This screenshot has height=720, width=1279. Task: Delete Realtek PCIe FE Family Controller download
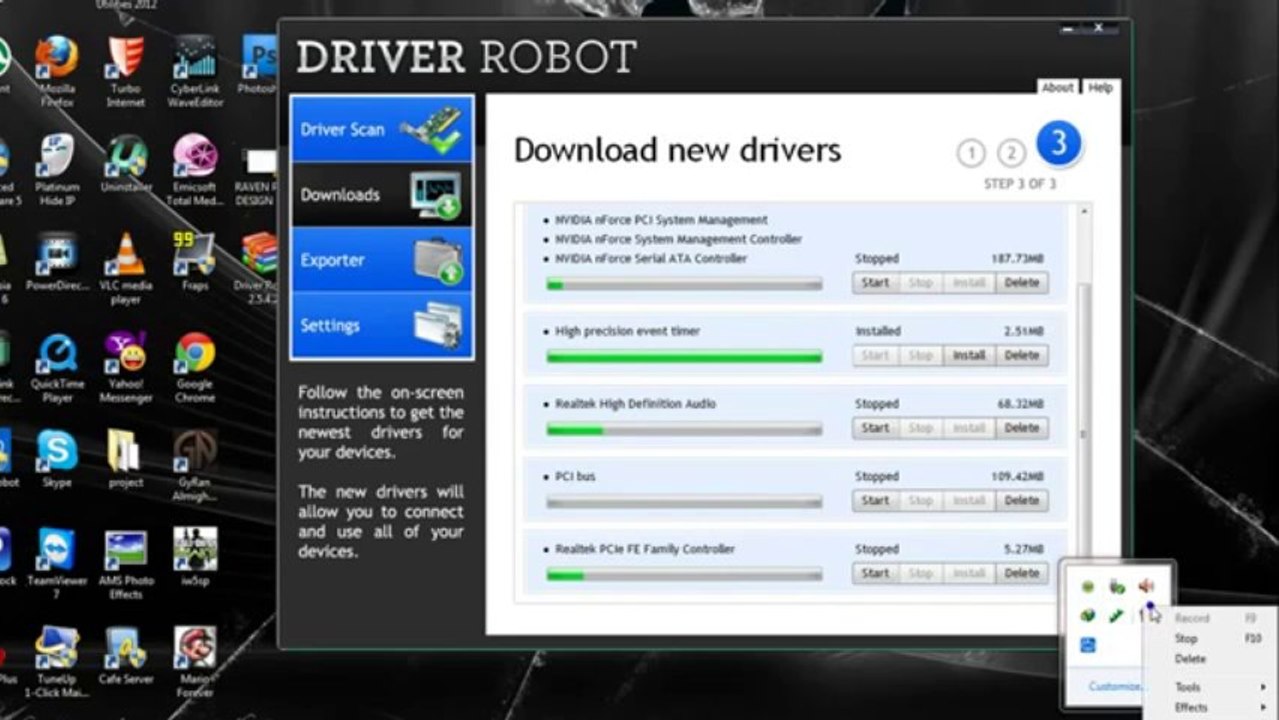(1021, 573)
